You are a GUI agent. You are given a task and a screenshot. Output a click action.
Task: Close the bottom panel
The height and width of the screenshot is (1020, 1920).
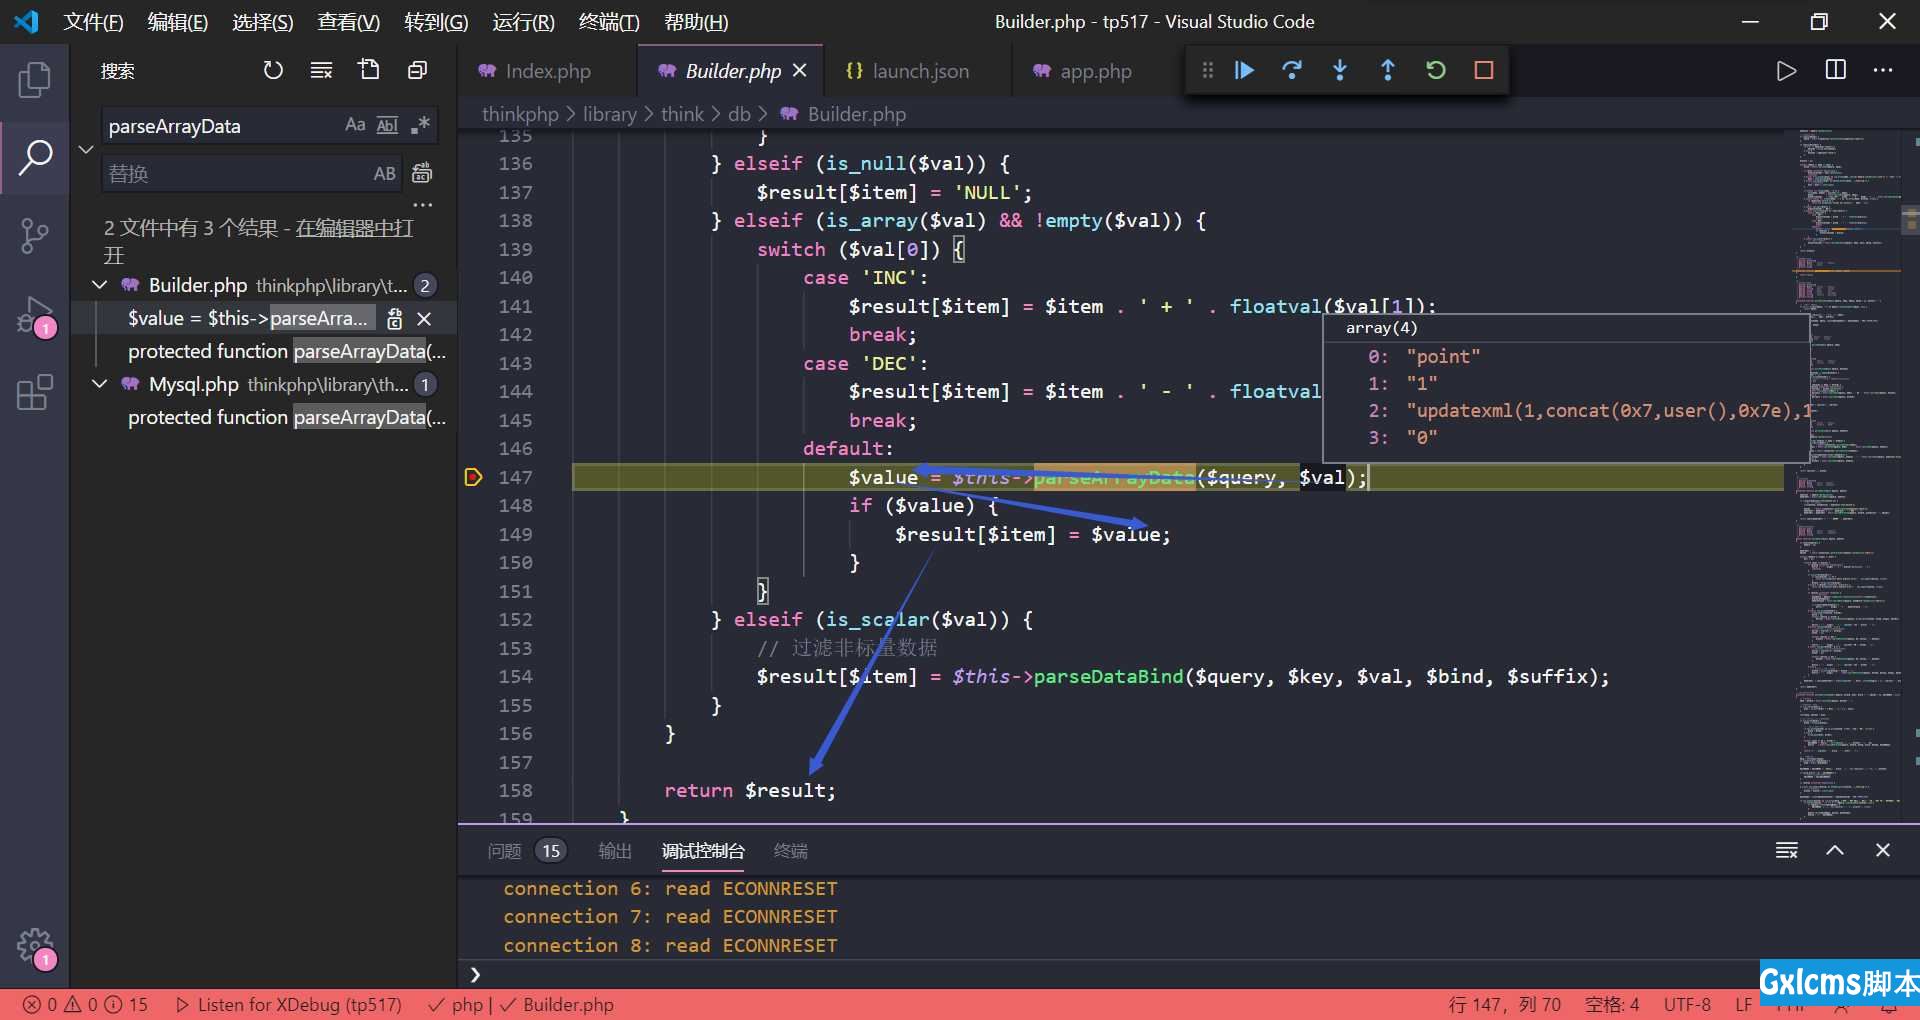pyautogui.click(x=1883, y=850)
